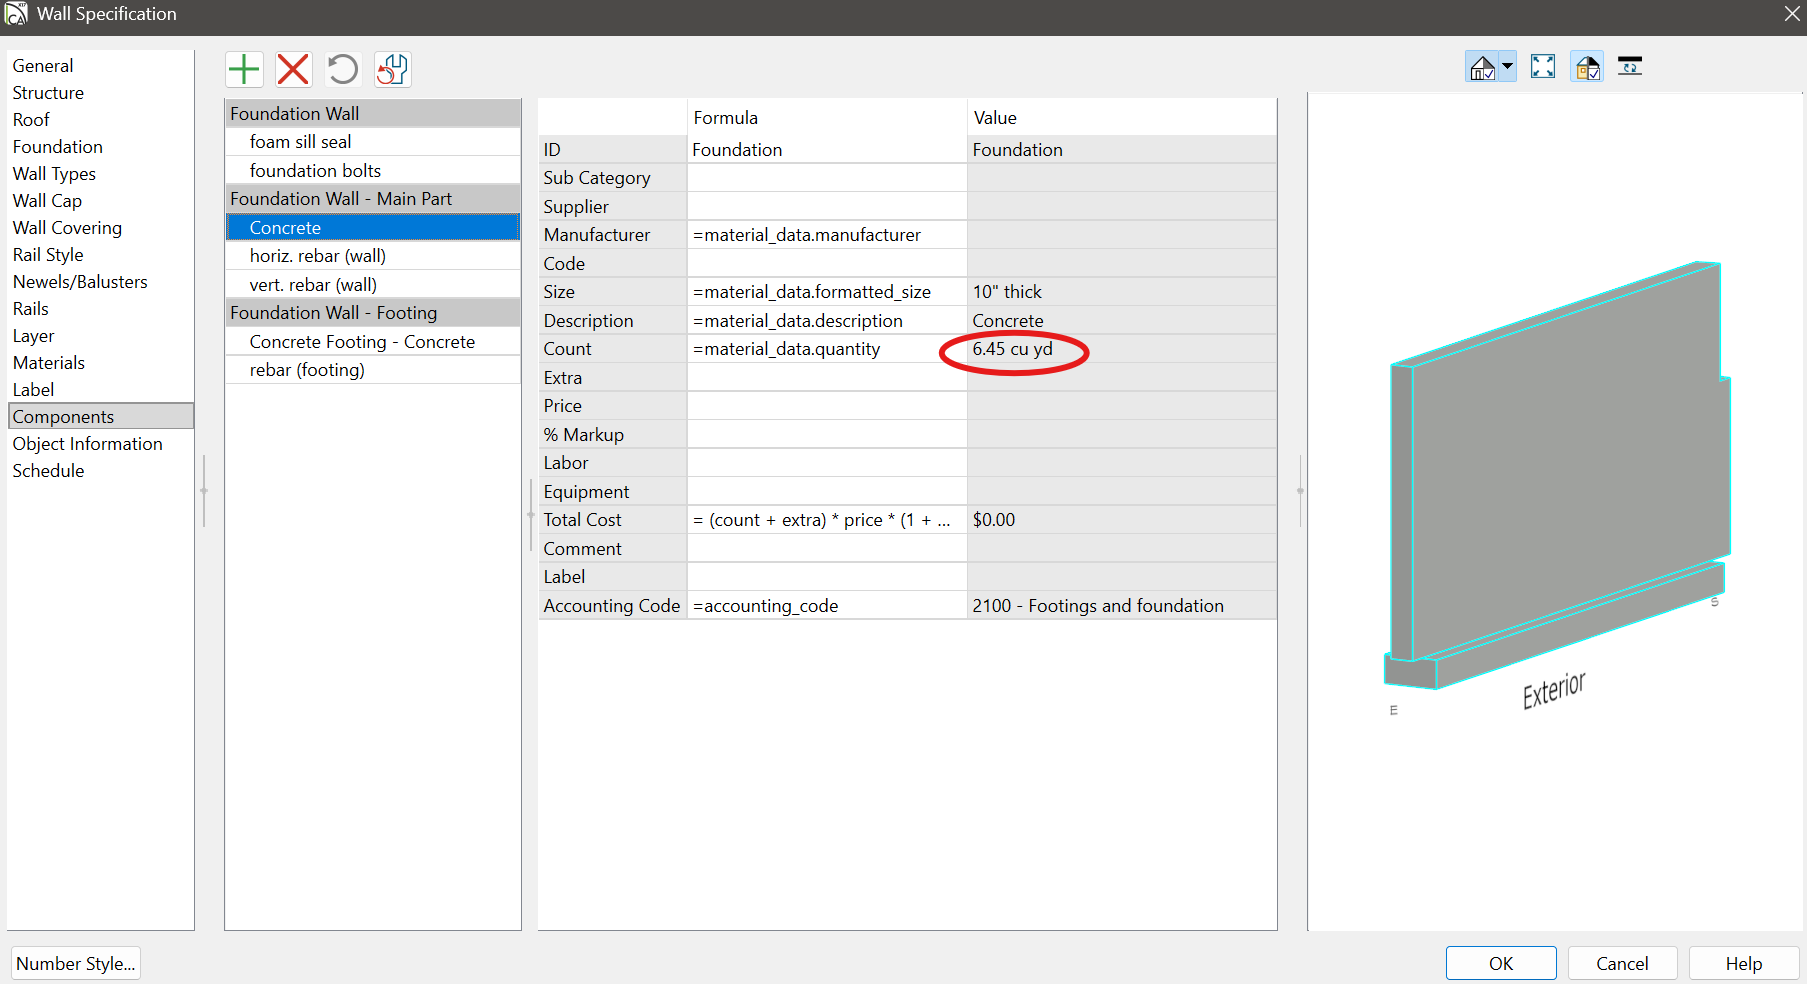
Task: Close the Wall Specification dialog
Action: point(1792,14)
